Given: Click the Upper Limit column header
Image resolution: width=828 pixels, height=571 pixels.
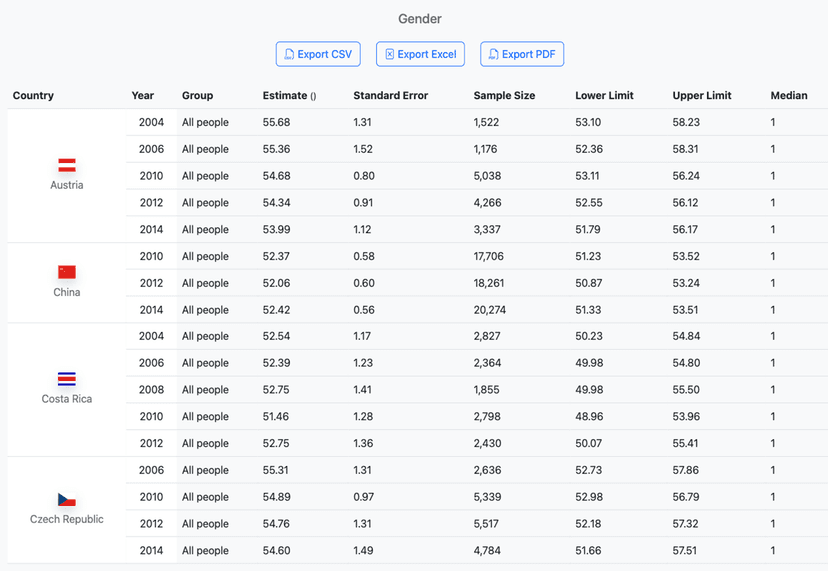Looking at the screenshot, I should tap(702, 96).
